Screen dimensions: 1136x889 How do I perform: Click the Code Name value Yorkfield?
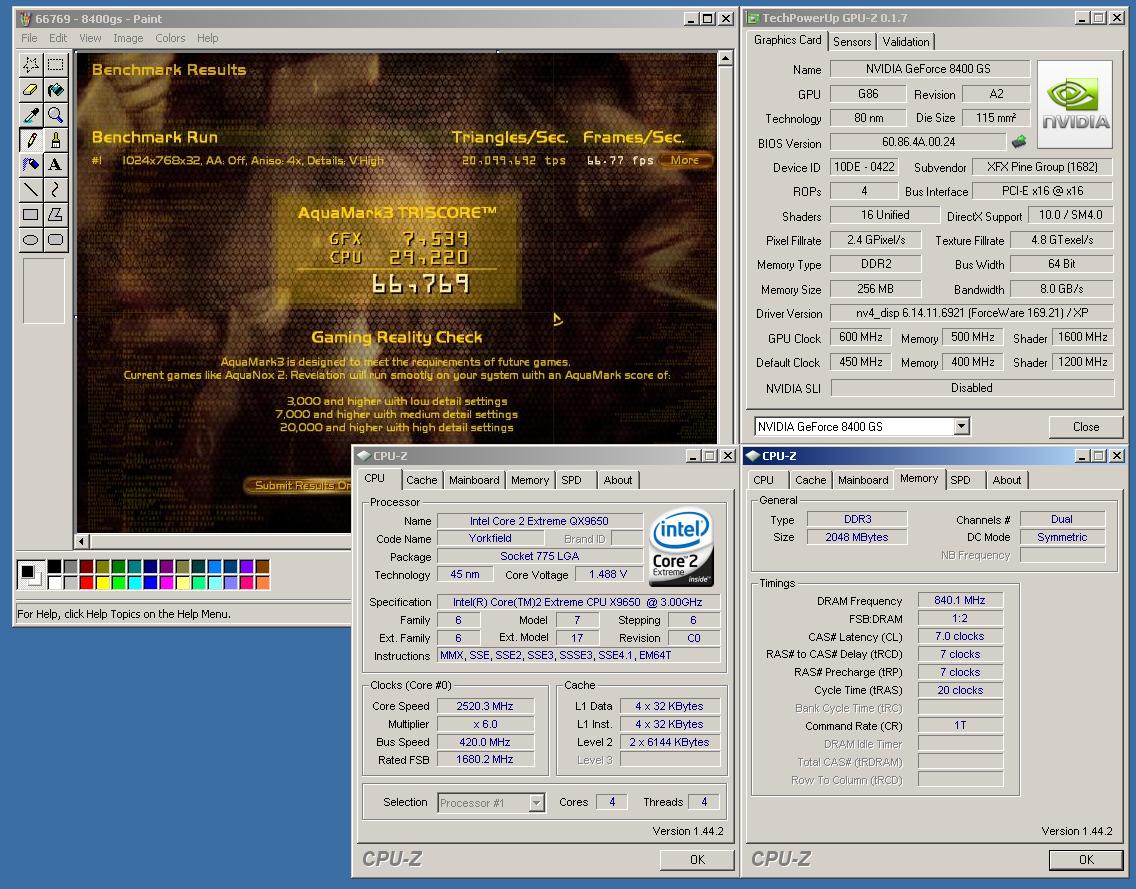[x=490, y=538]
